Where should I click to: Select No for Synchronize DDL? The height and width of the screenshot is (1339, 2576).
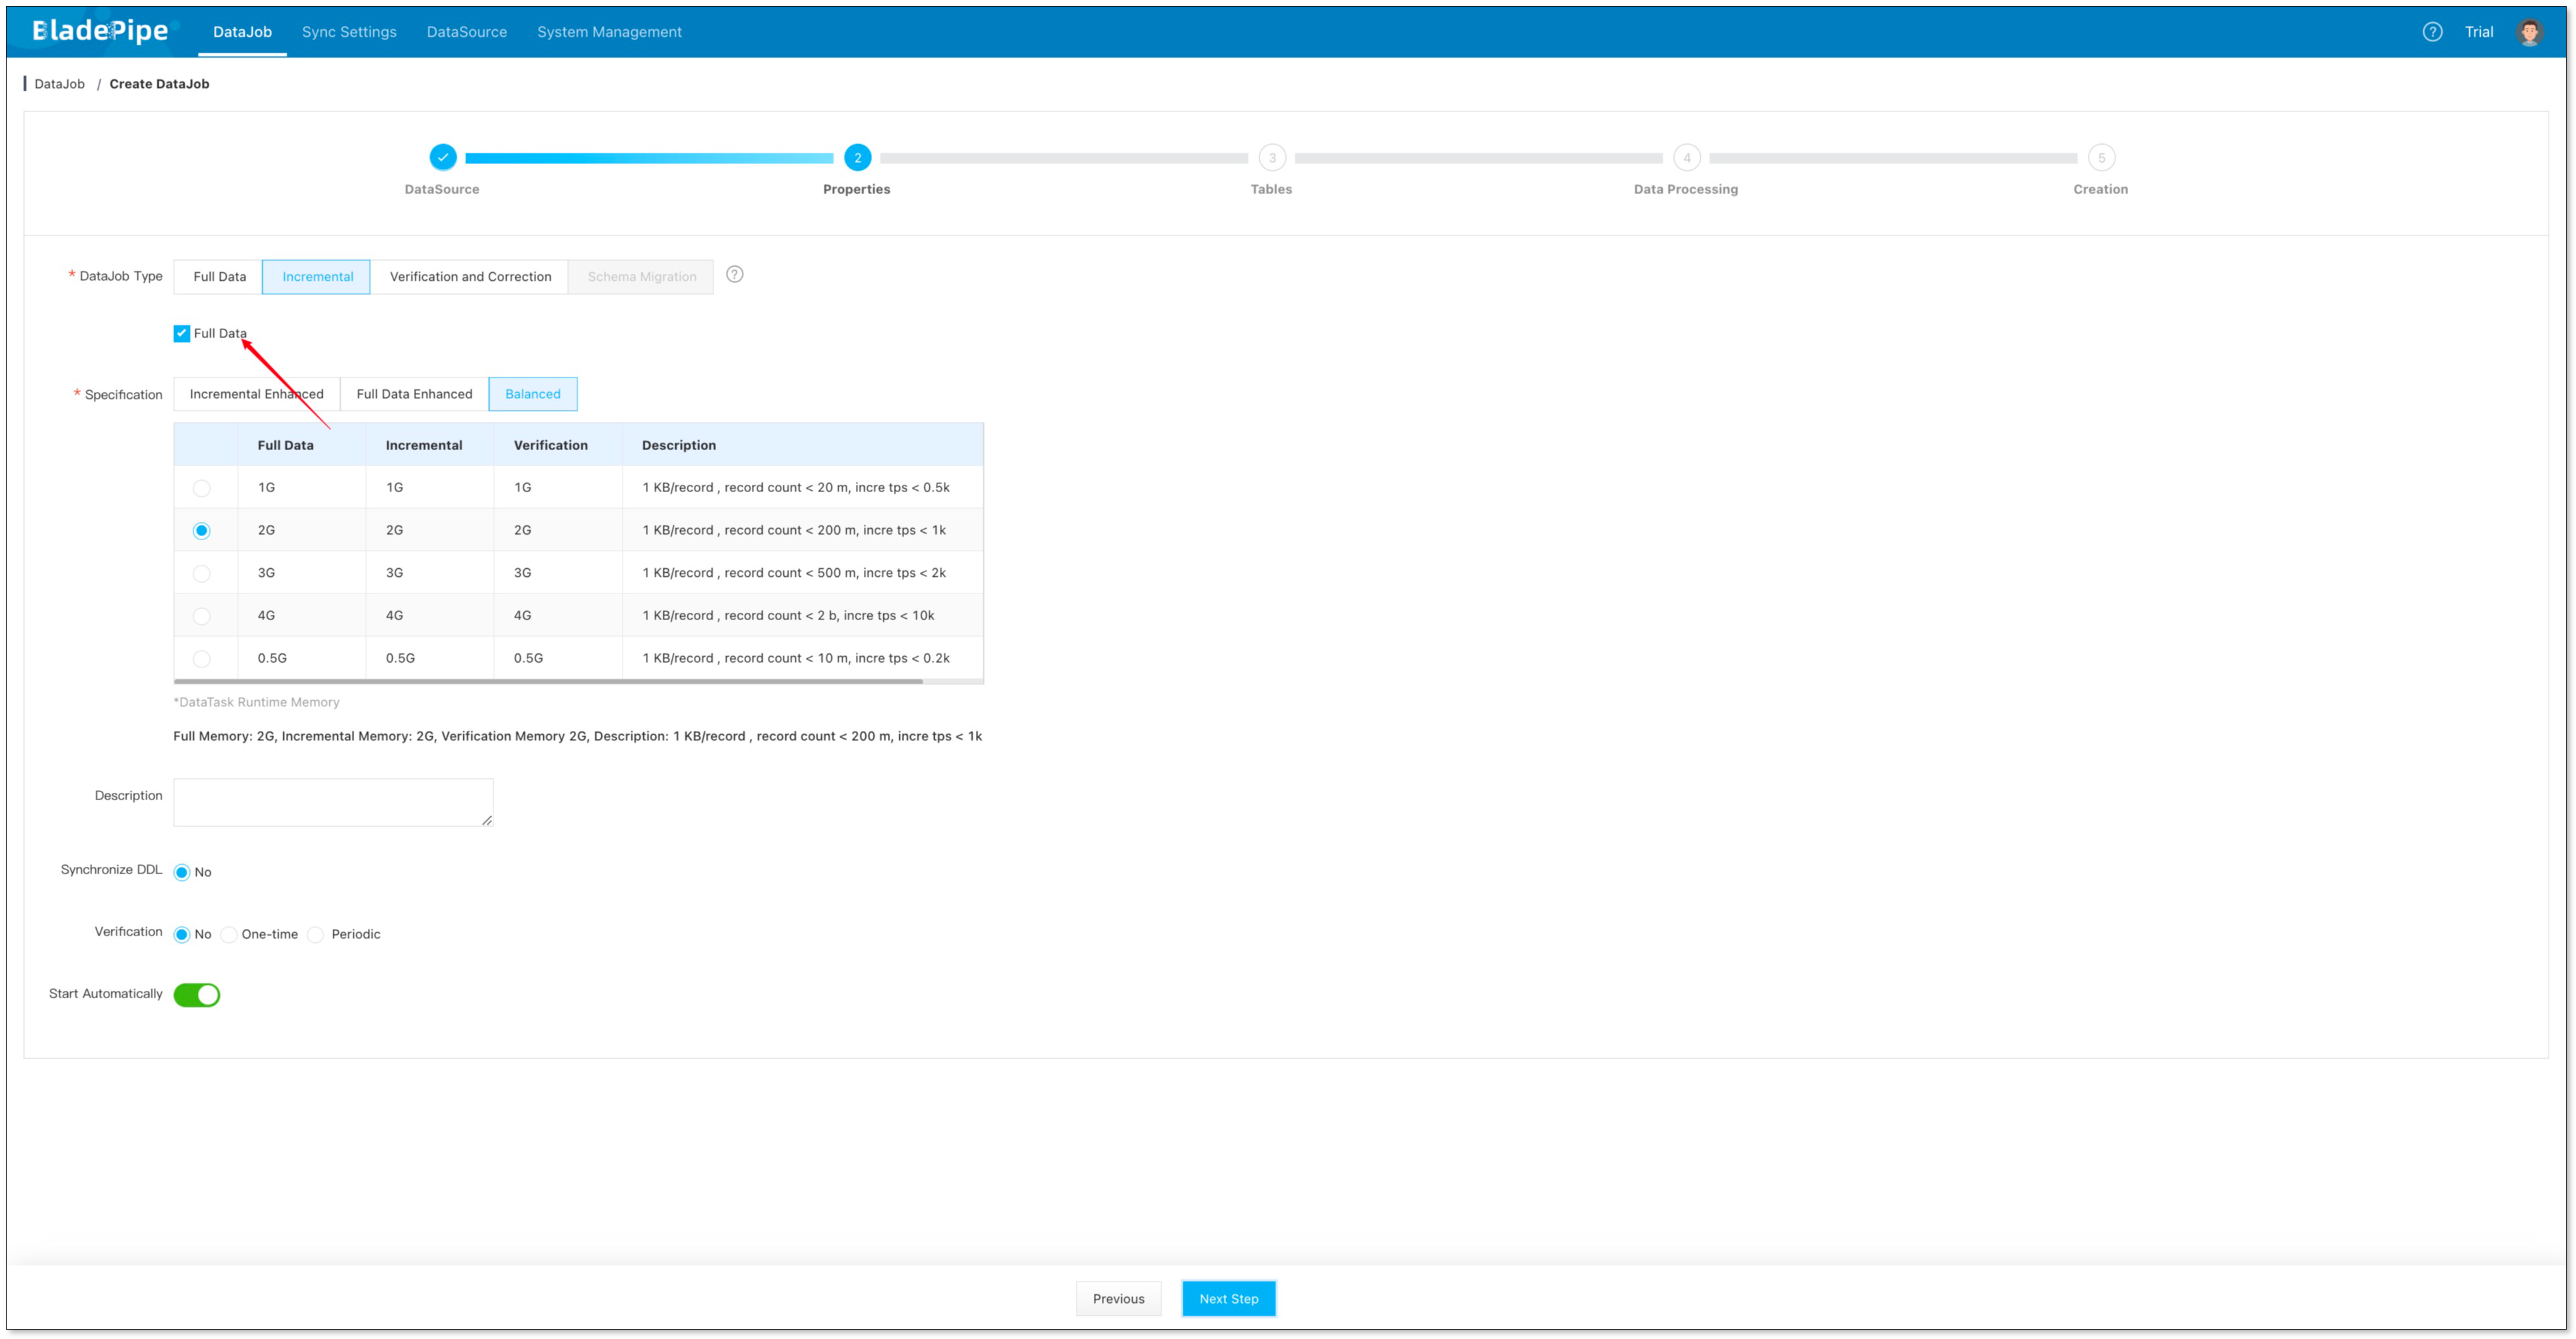pos(181,873)
